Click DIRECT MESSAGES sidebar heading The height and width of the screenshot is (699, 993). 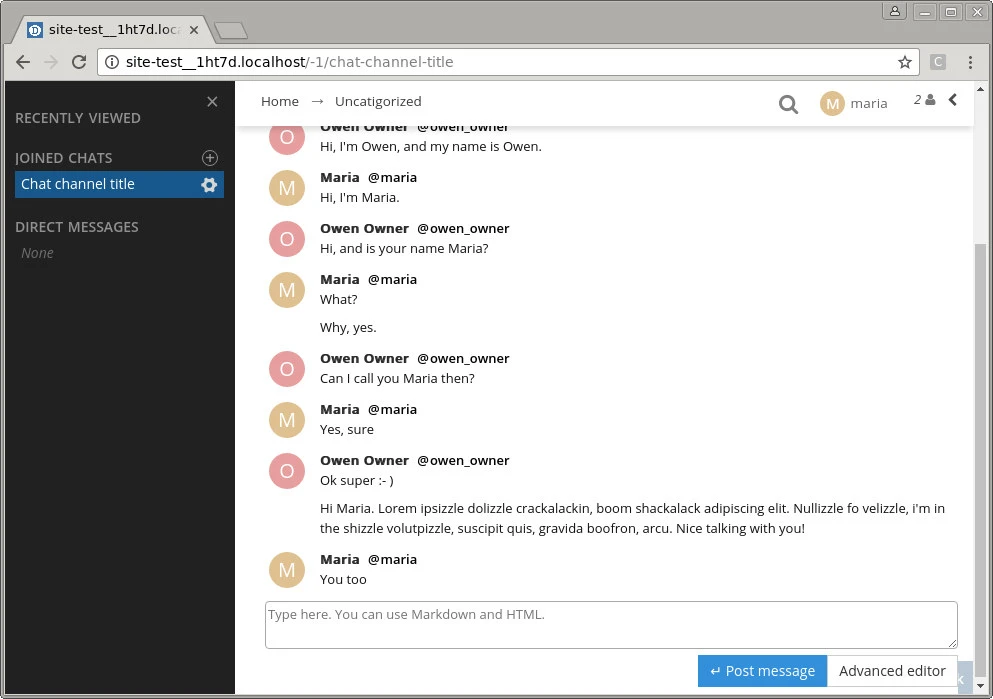(x=77, y=227)
